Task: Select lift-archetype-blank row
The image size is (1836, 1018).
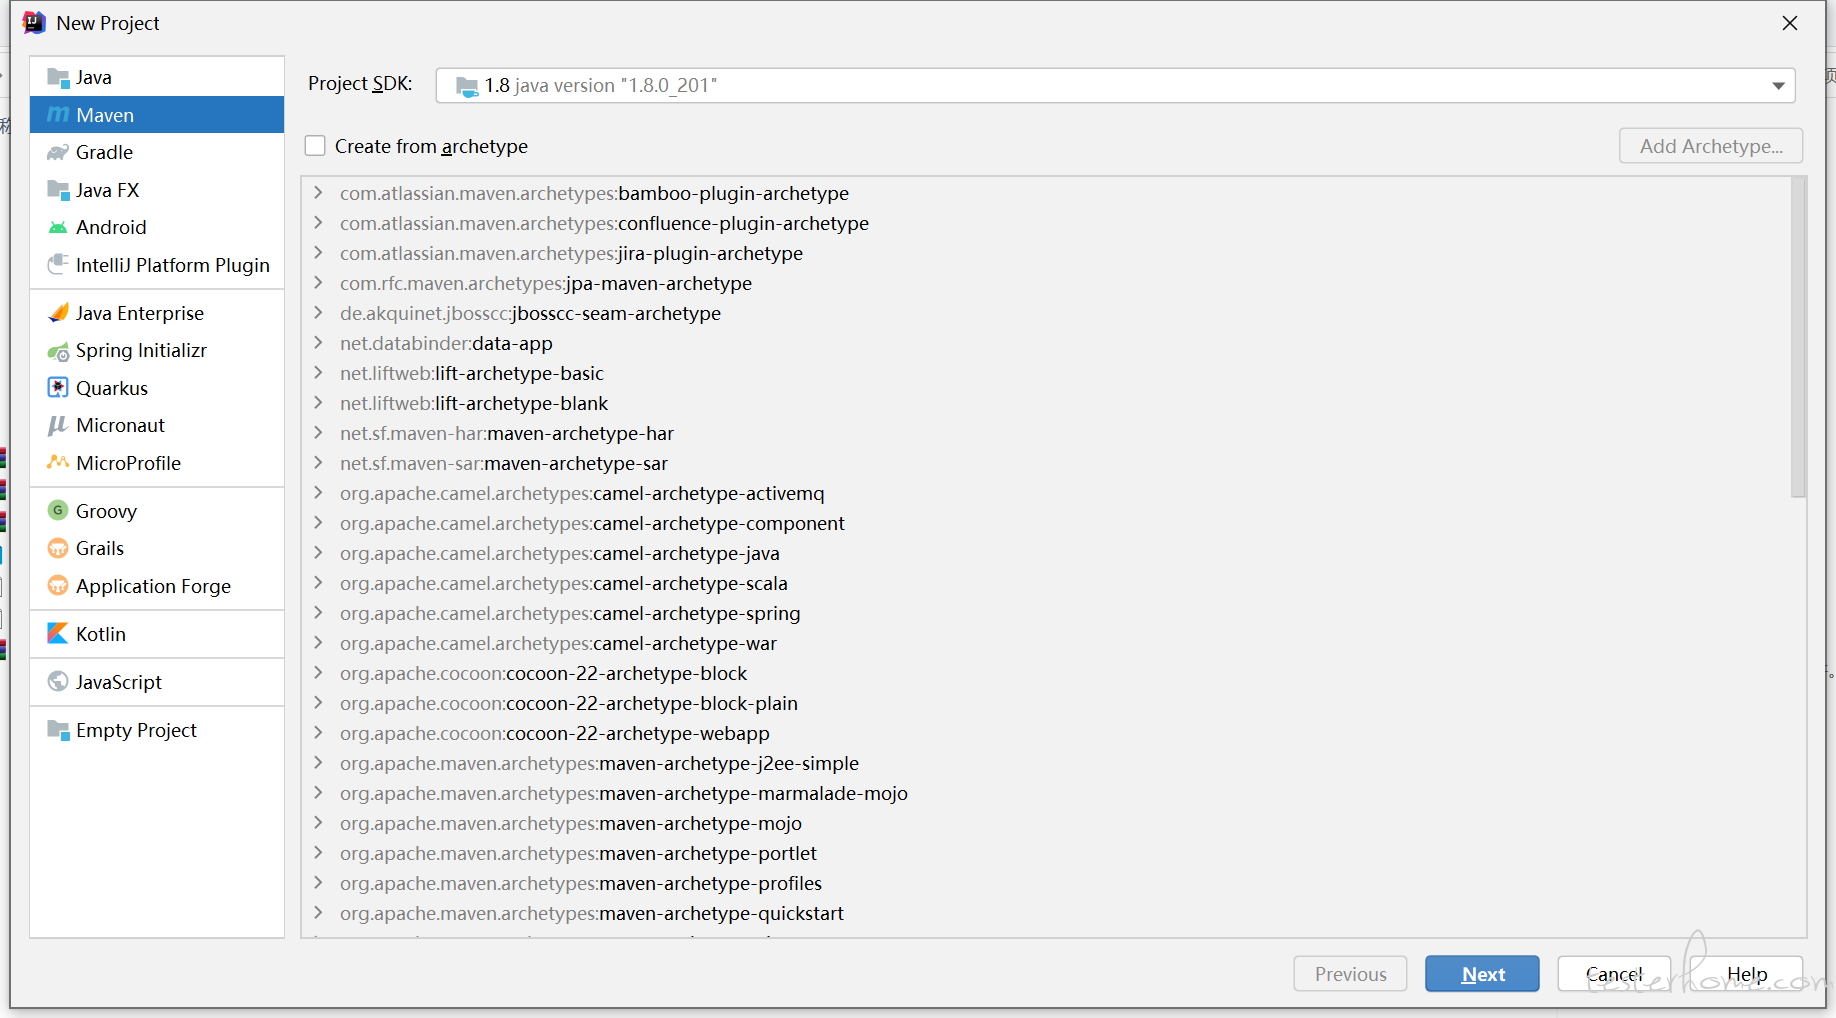Action: [x=1046, y=403]
